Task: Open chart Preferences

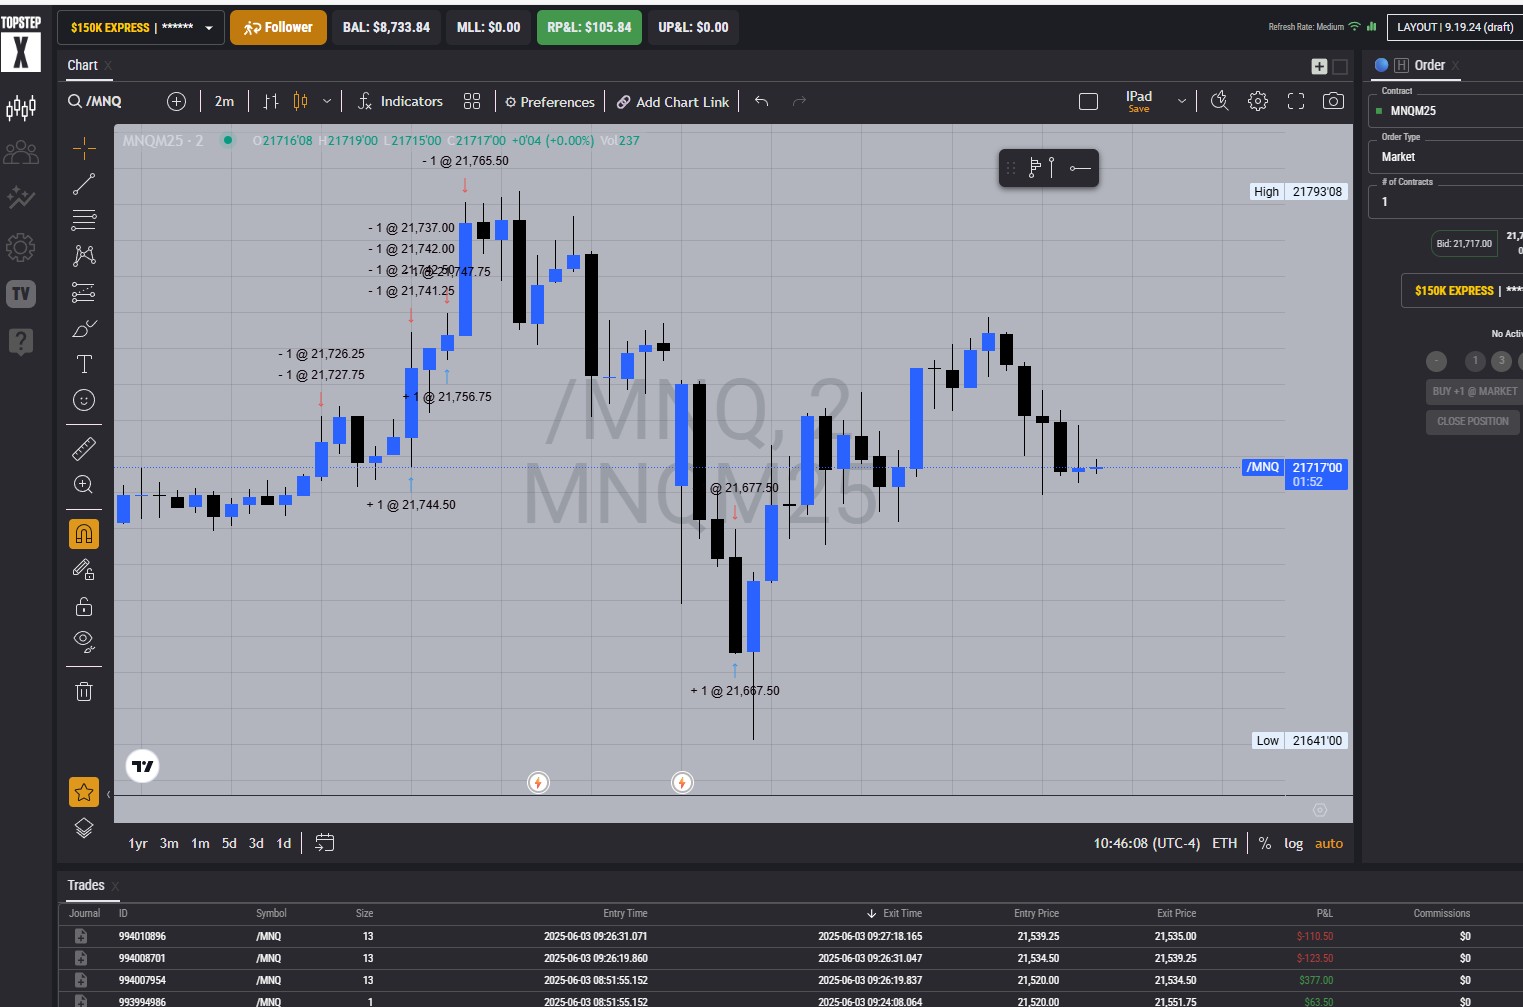Action: [x=550, y=102]
